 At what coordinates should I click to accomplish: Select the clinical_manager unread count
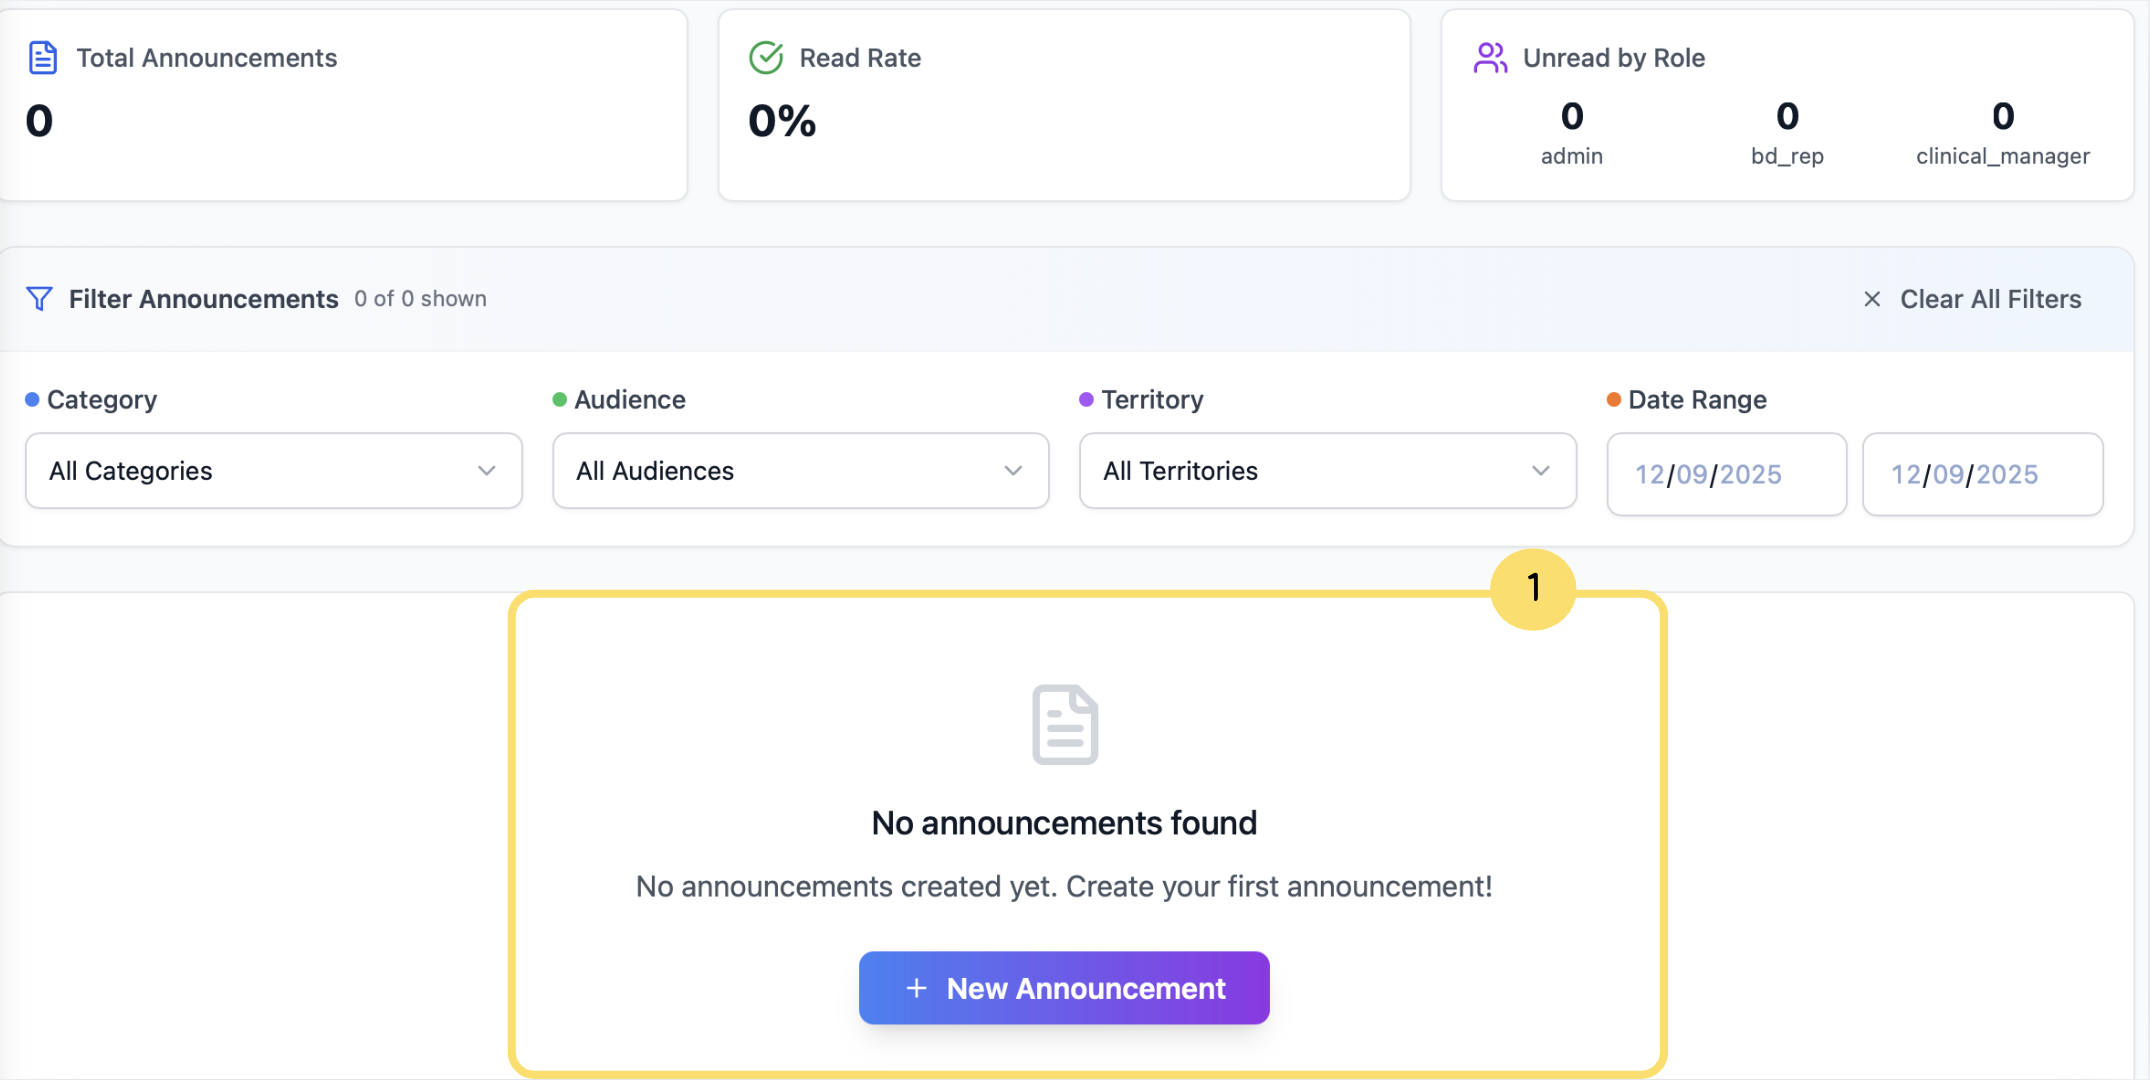(x=2002, y=117)
